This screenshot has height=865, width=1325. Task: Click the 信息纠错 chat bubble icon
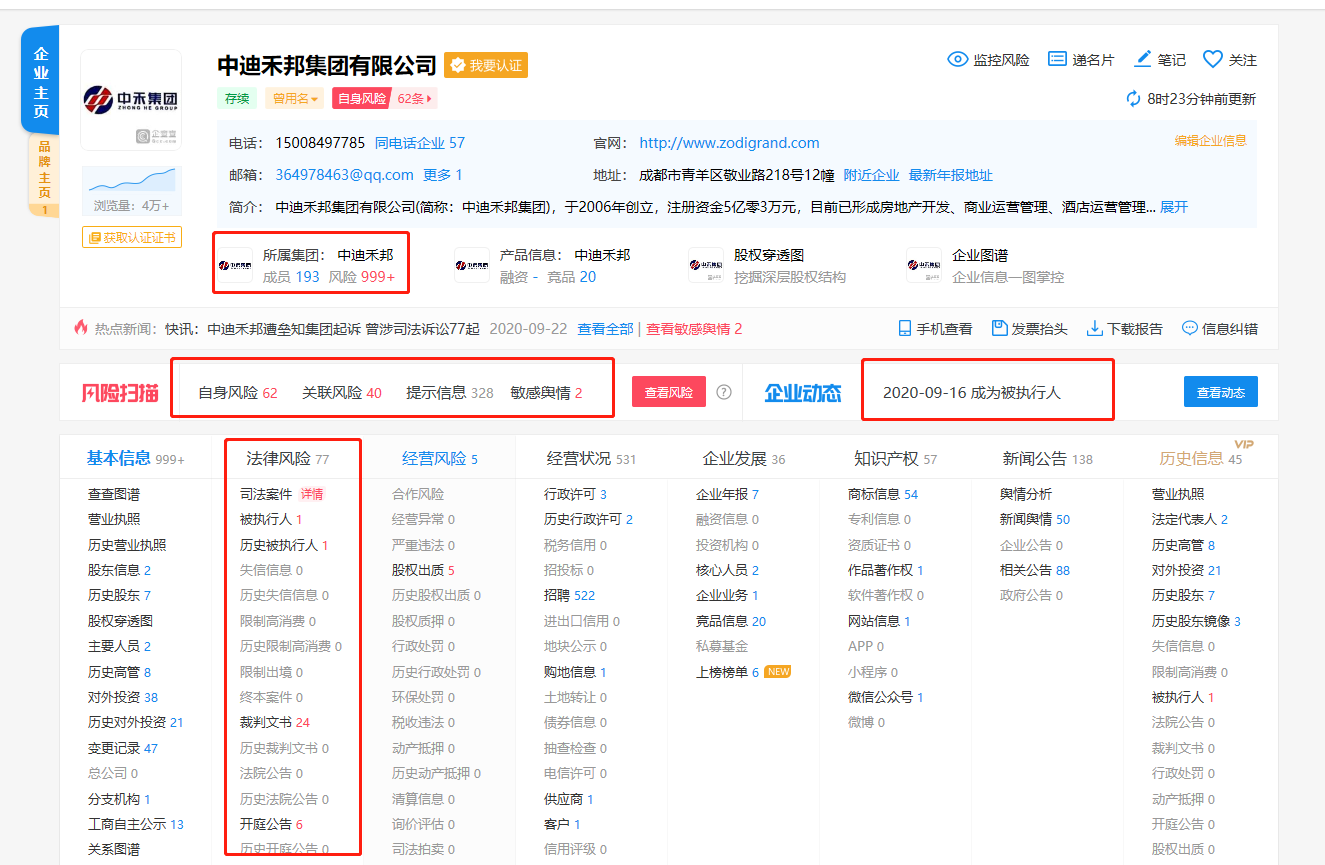[x=1190, y=328]
